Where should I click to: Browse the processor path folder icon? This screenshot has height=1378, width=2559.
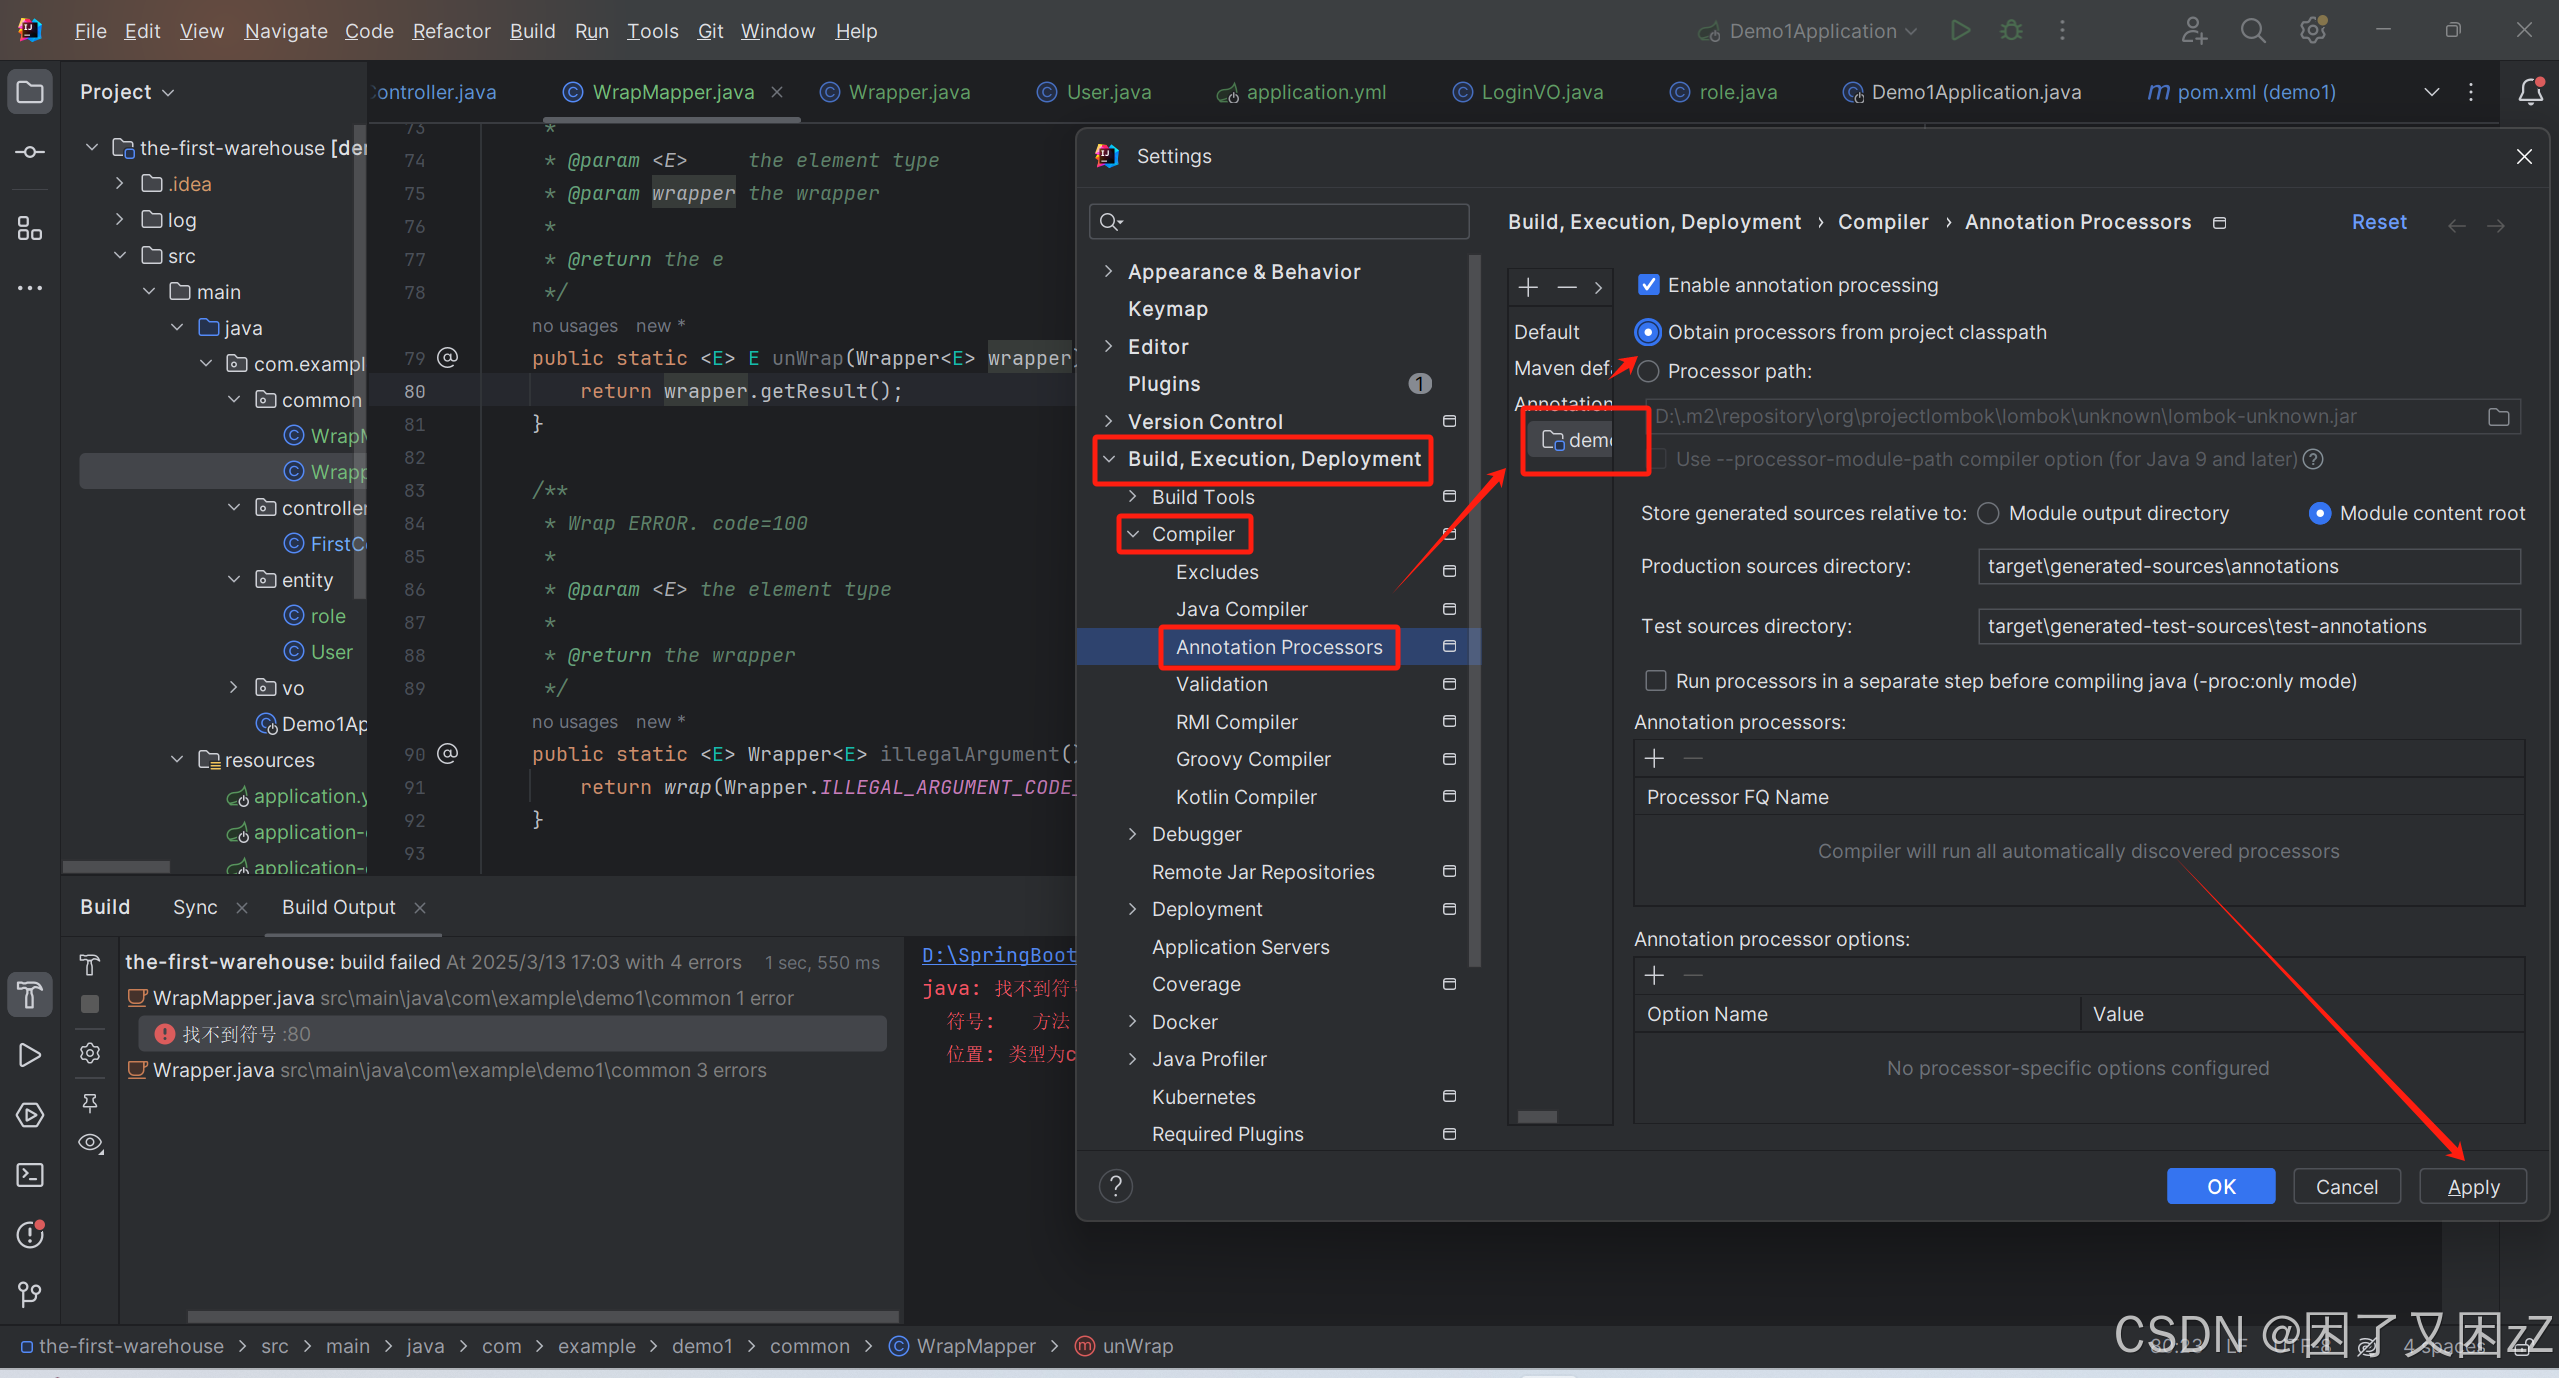tap(2499, 417)
